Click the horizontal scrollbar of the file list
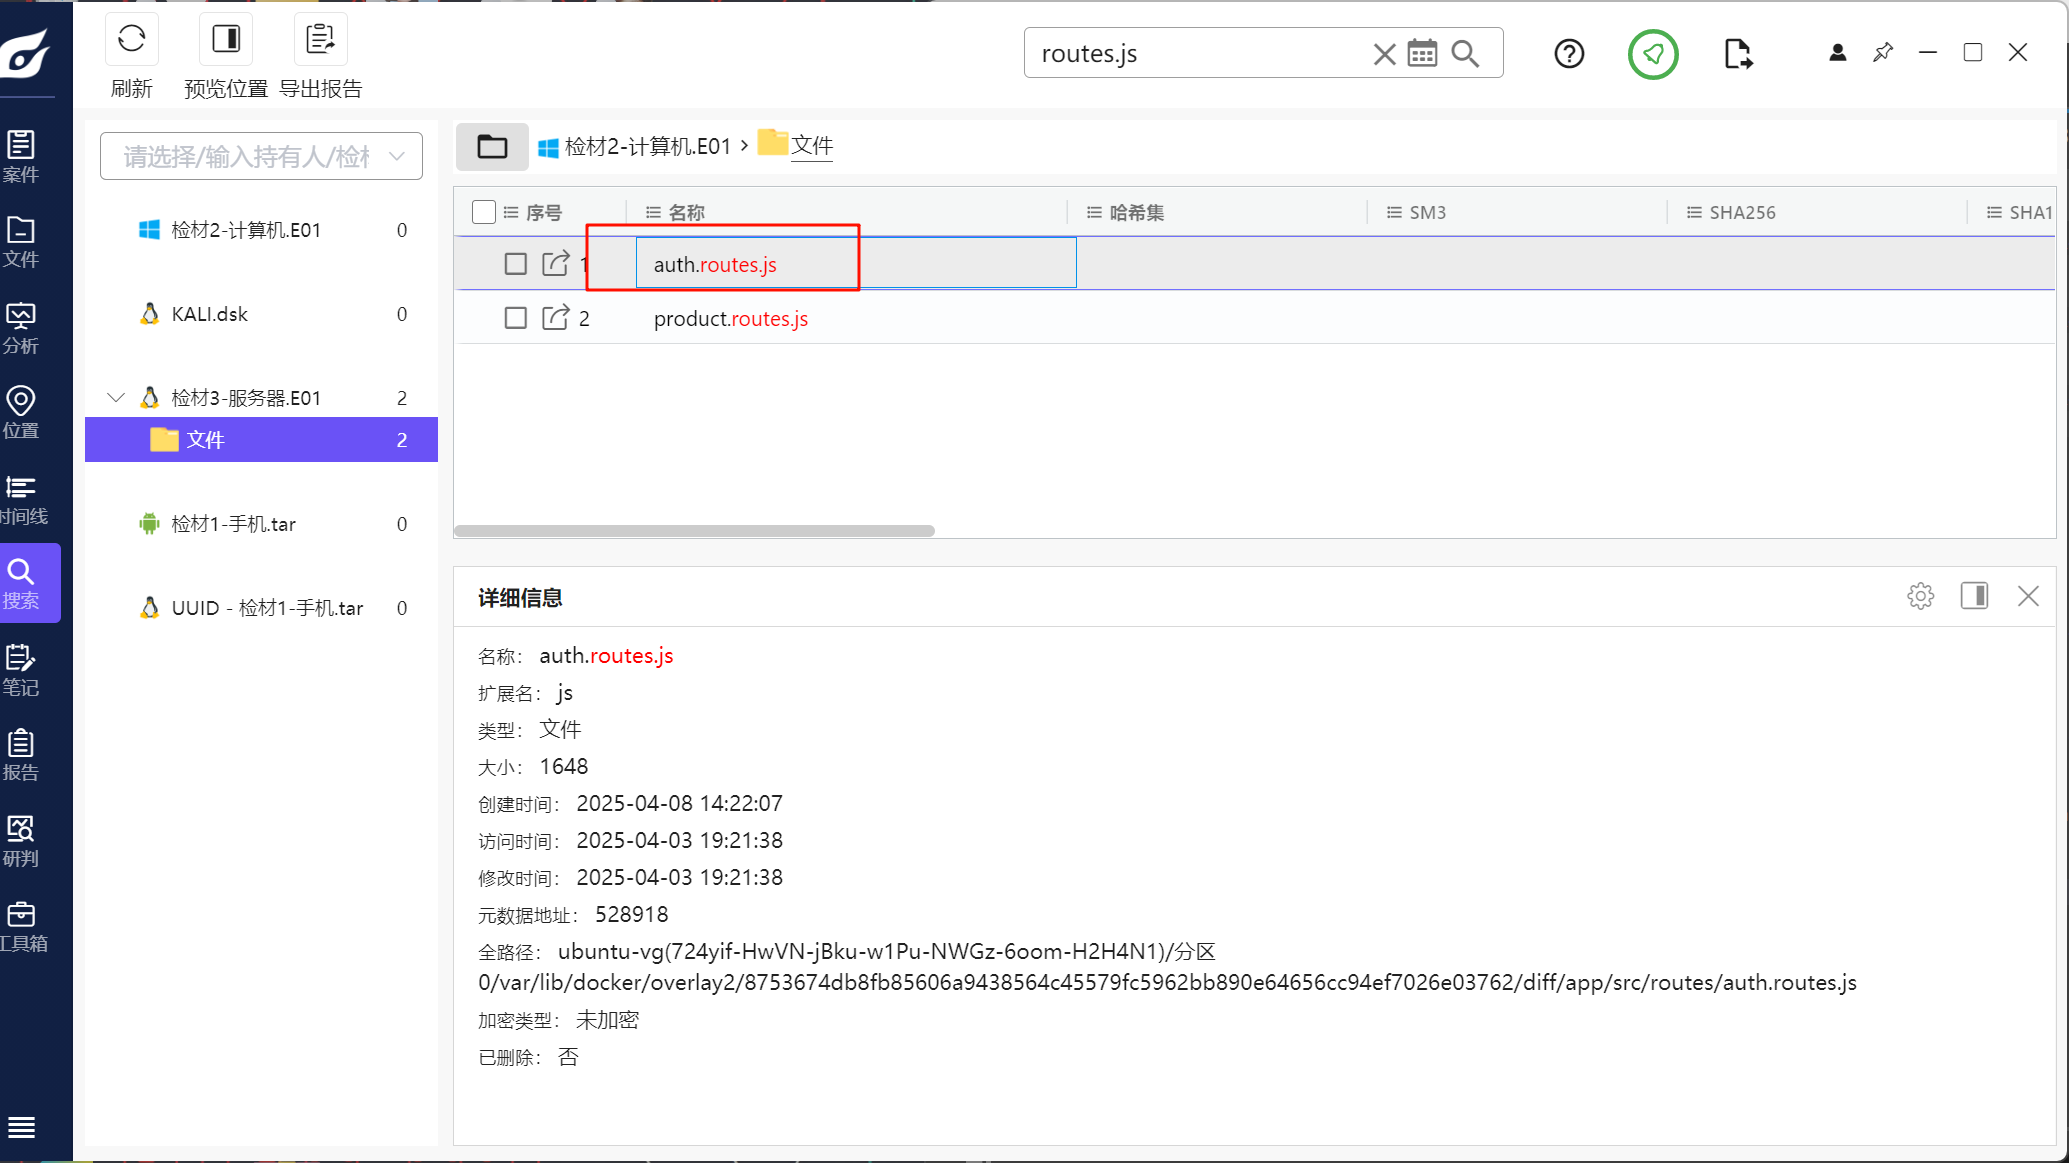This screenshot has width=2069, height=1163. point(694,531)
